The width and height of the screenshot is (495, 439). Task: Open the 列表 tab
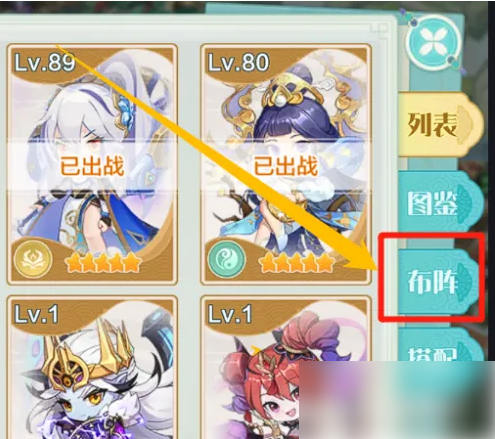[440, 125]
